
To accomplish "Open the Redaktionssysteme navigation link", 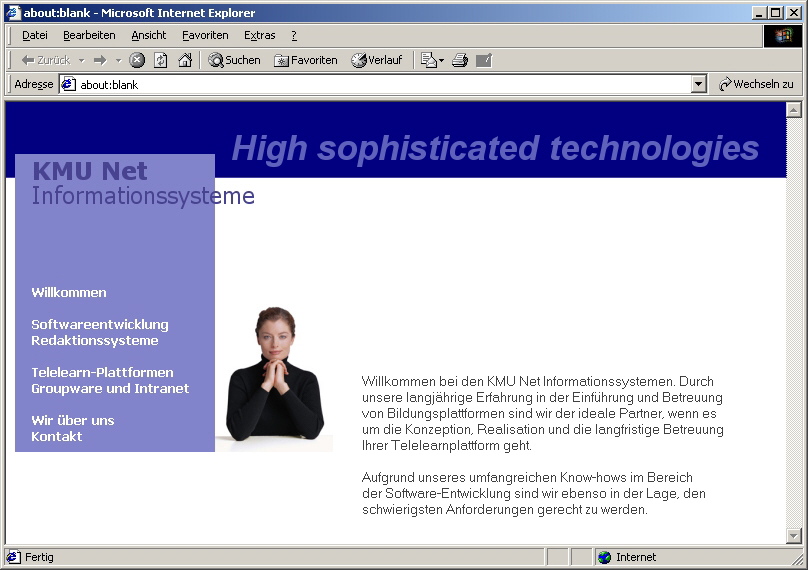I will click(95, 340).
